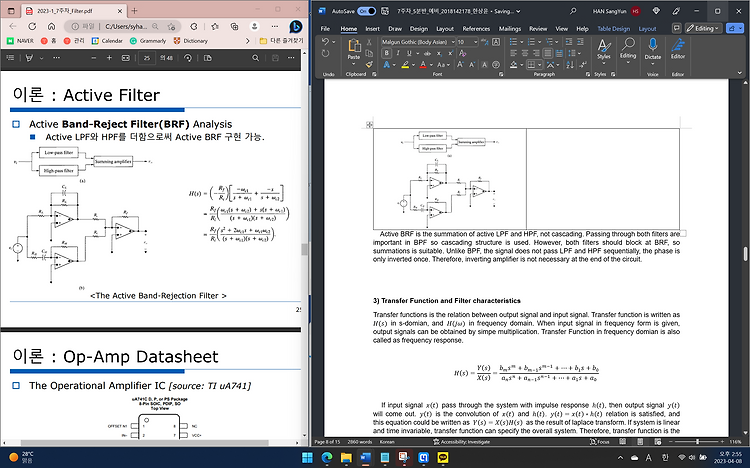Image resolution: width=750 pixels, height=468 pixels.
Task: Click the Share button in Word
Action: pyautogui.click(x=735, y=28)
